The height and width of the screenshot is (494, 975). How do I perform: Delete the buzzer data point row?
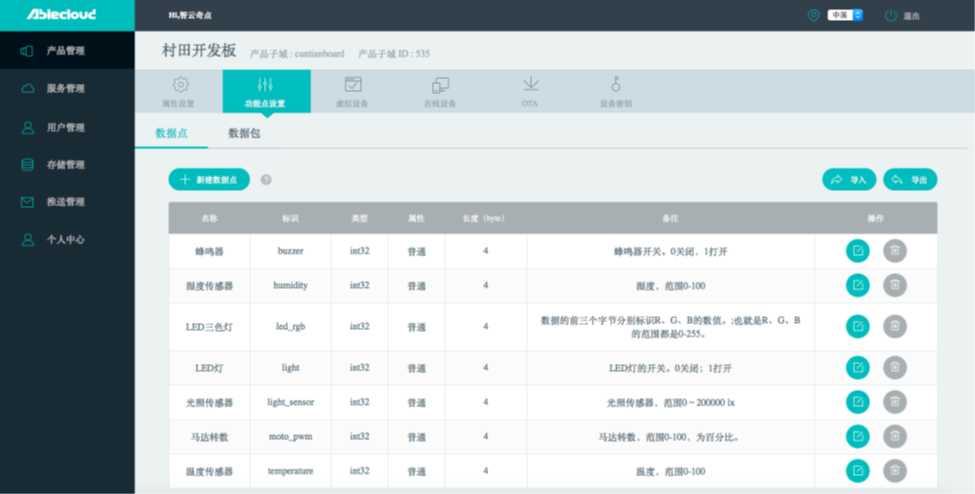(x=895, y=251)
